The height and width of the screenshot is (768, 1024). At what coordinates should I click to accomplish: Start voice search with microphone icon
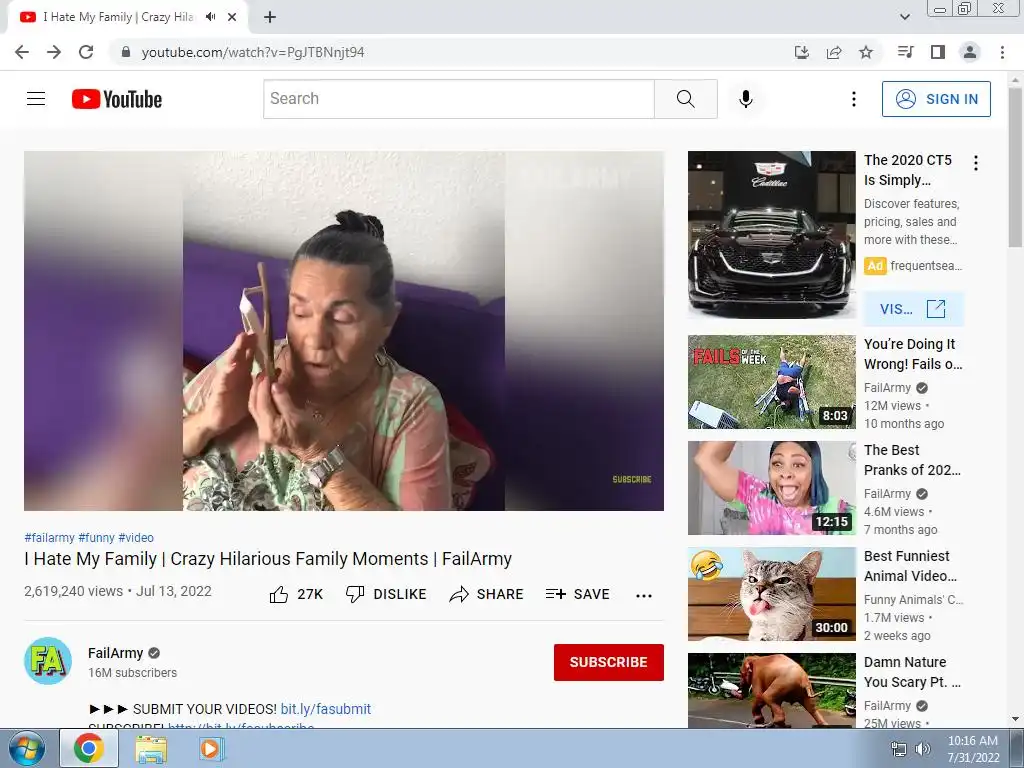[746, 99]
